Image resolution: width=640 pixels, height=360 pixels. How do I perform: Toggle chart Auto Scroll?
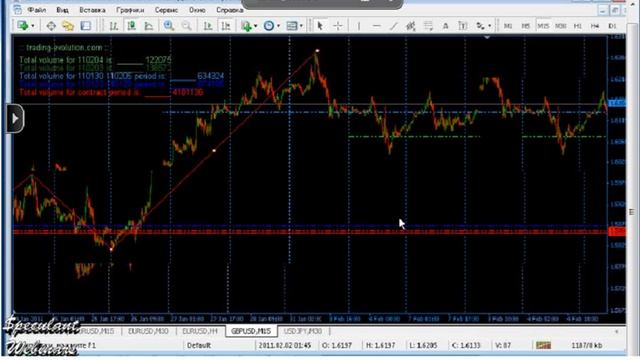tap(208, 26)
